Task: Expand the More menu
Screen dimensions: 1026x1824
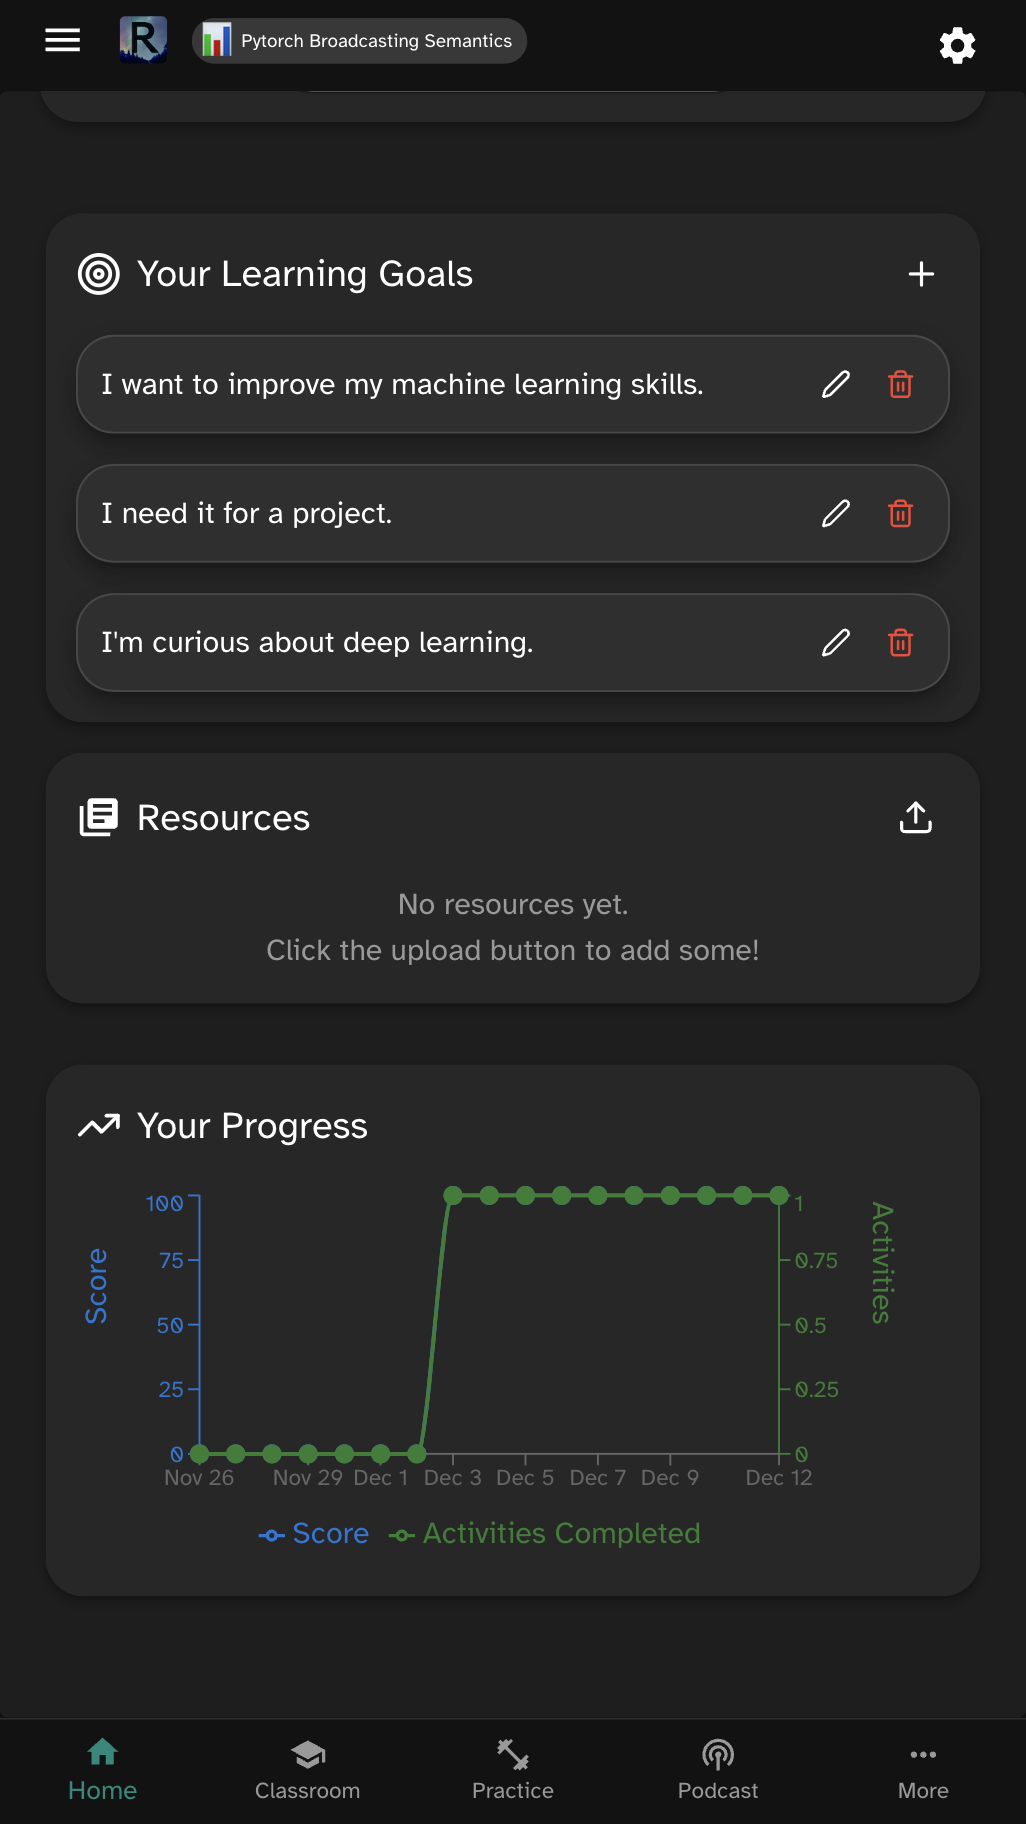Action: [x=923, y=1769]
